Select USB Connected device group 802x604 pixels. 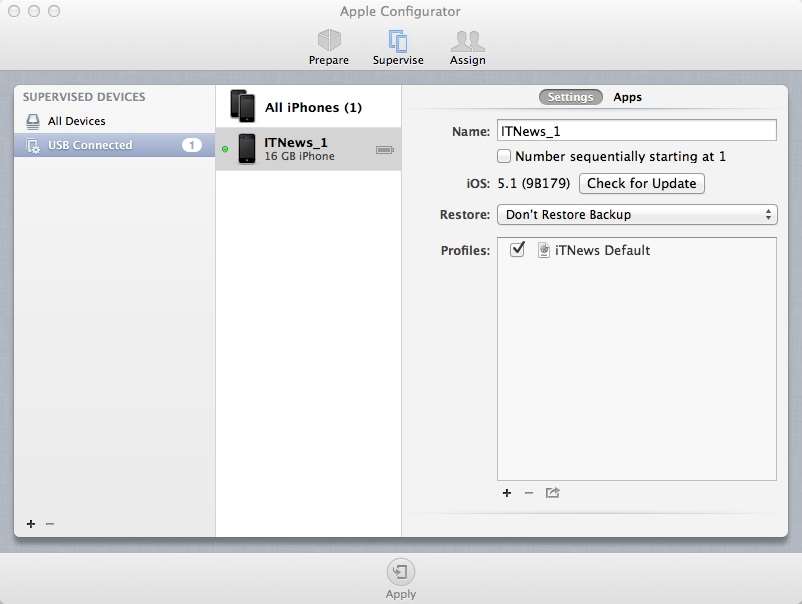115,145
